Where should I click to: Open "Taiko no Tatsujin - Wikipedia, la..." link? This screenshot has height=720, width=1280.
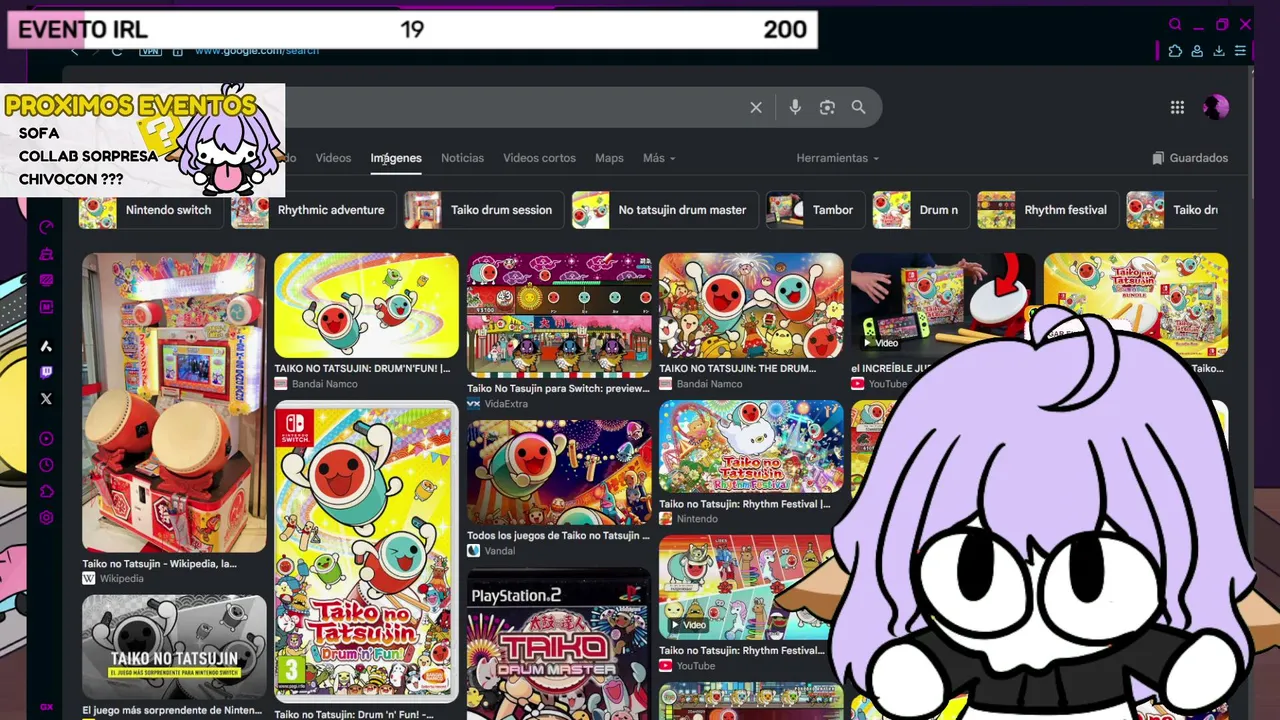[x=159, y=564]
